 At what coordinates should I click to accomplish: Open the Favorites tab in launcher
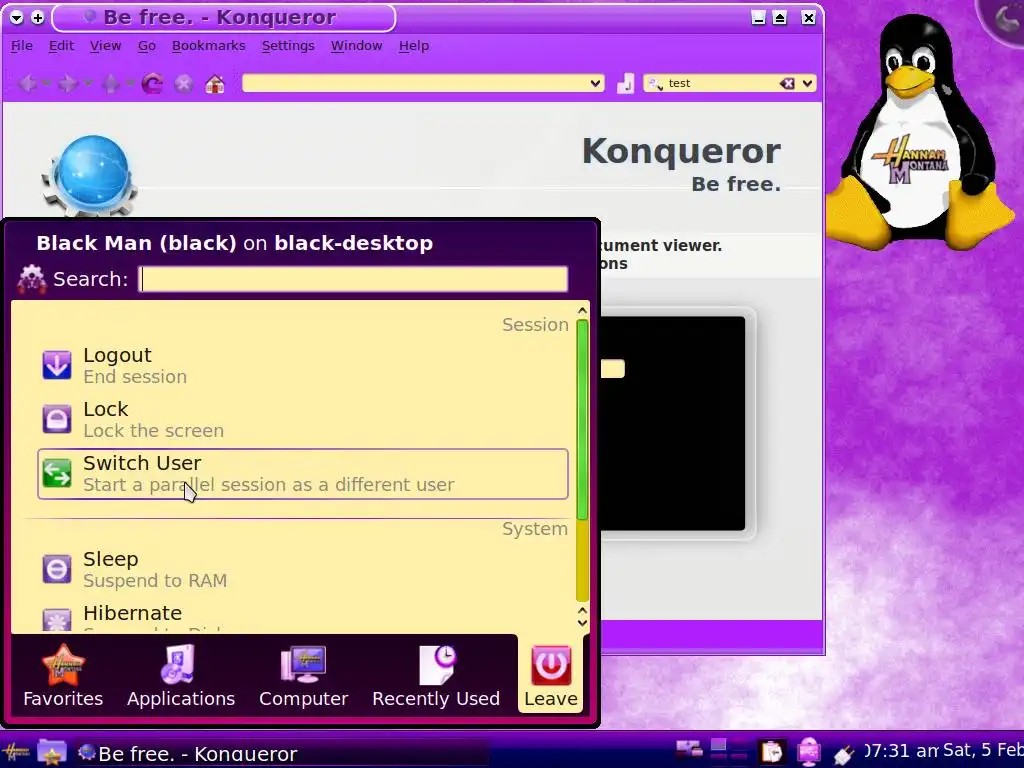click(x=63, y=676)
